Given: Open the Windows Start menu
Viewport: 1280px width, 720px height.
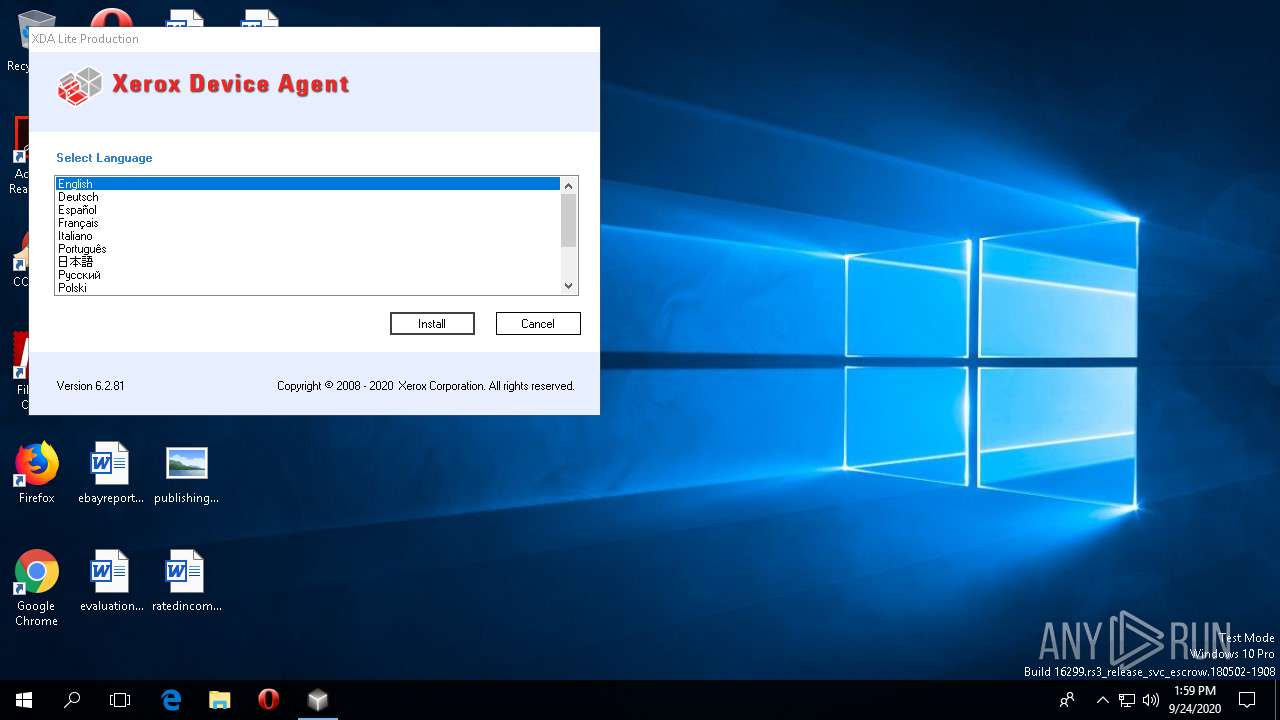Looking at the screenshot, I should tap(24, 700).
